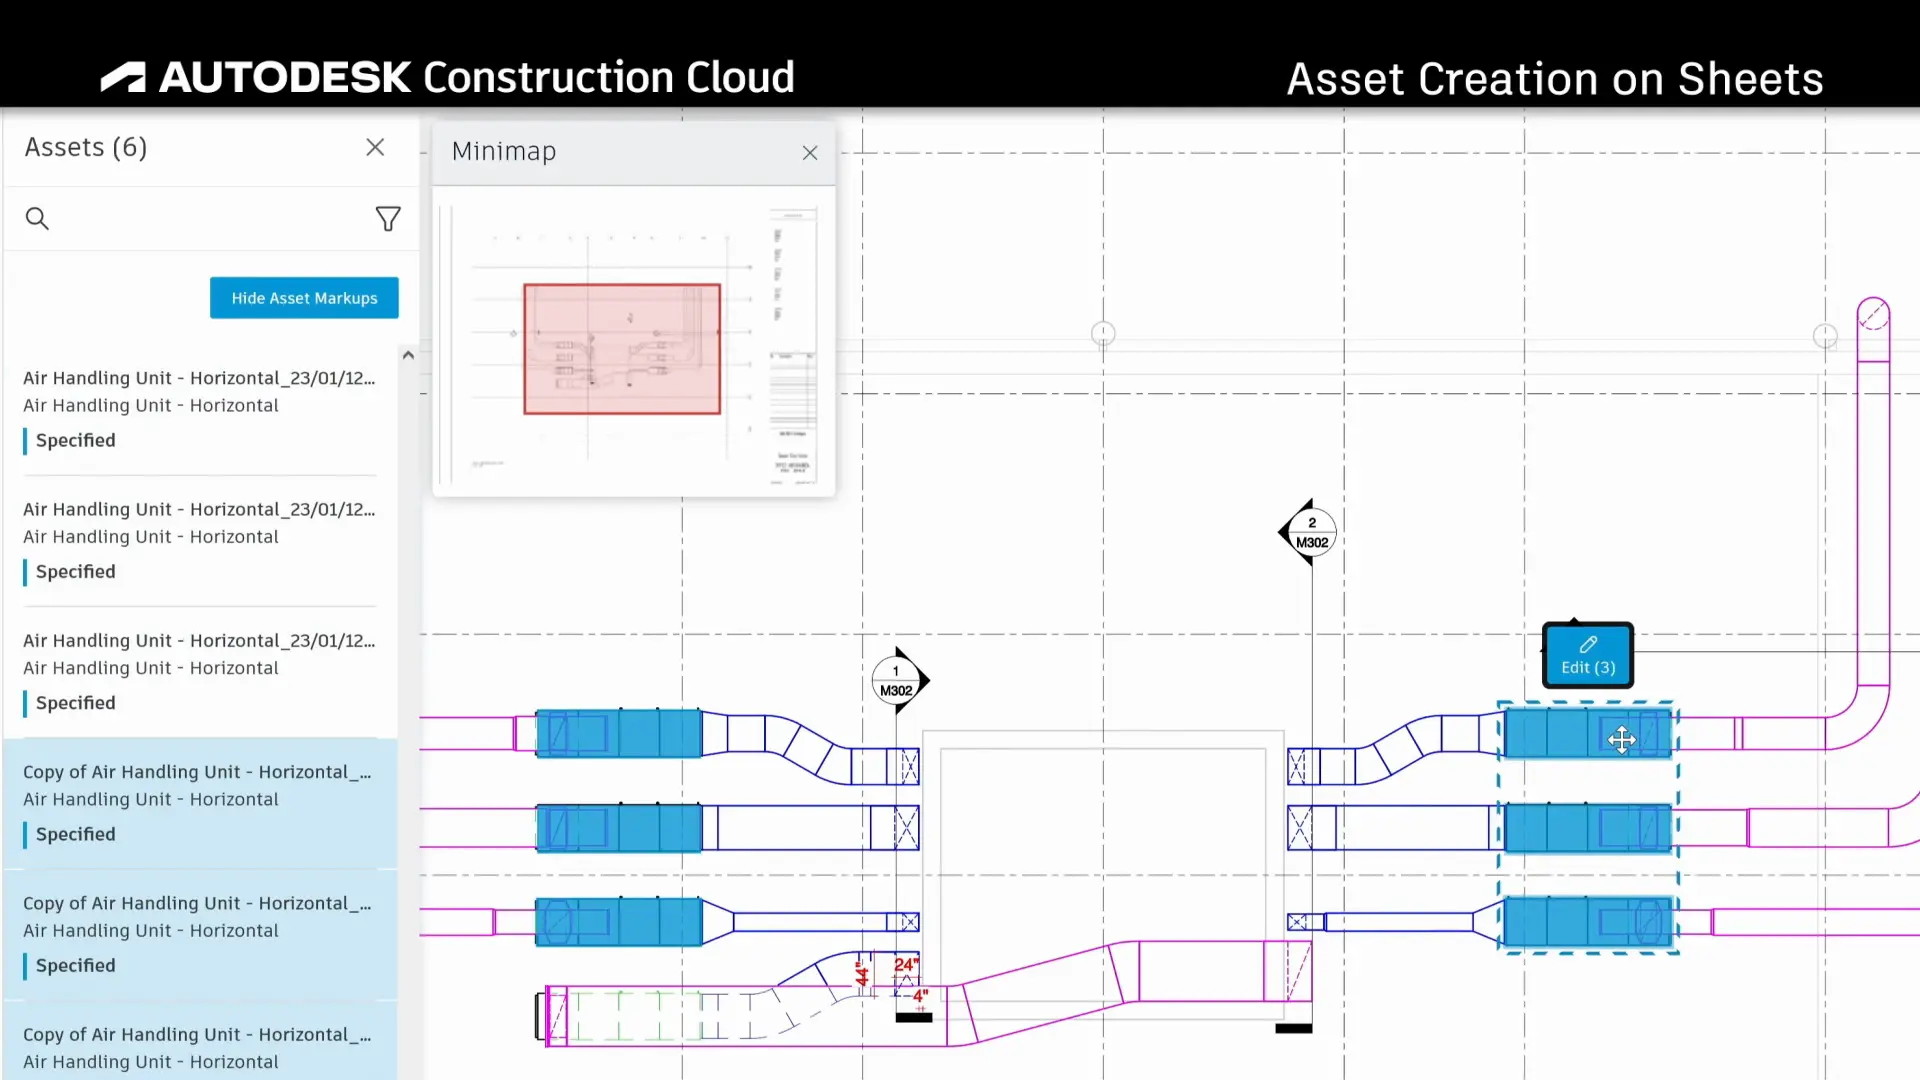1920x1080 pixels.
Task: Click bottom-left blue air handling unit markup
Action: (619, 922)
